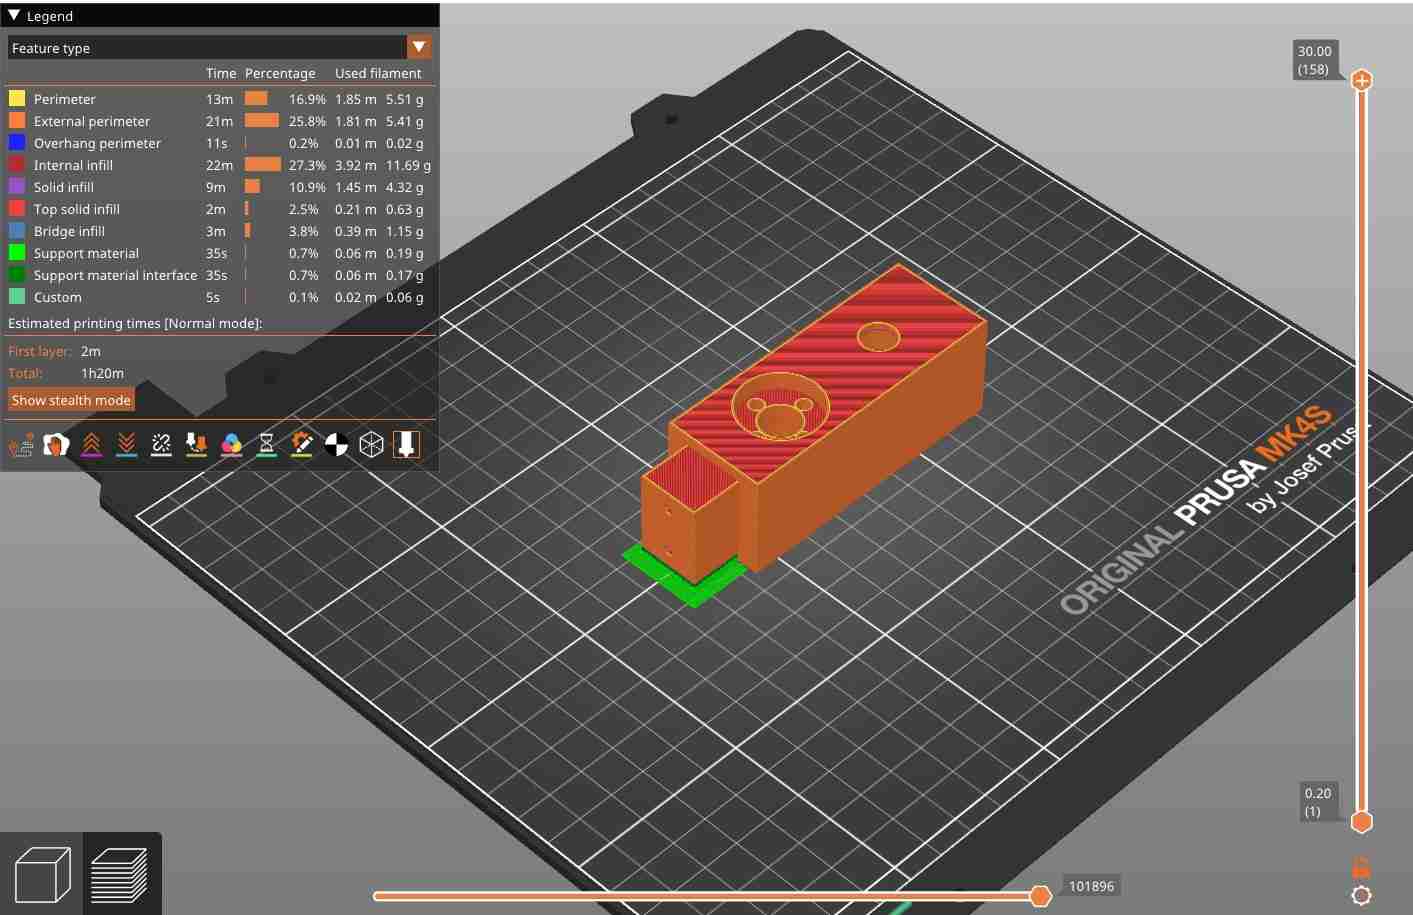This screenshot has width=1413, height=915.
Task: Click the Used filament column header
Action: pos(378,73)
